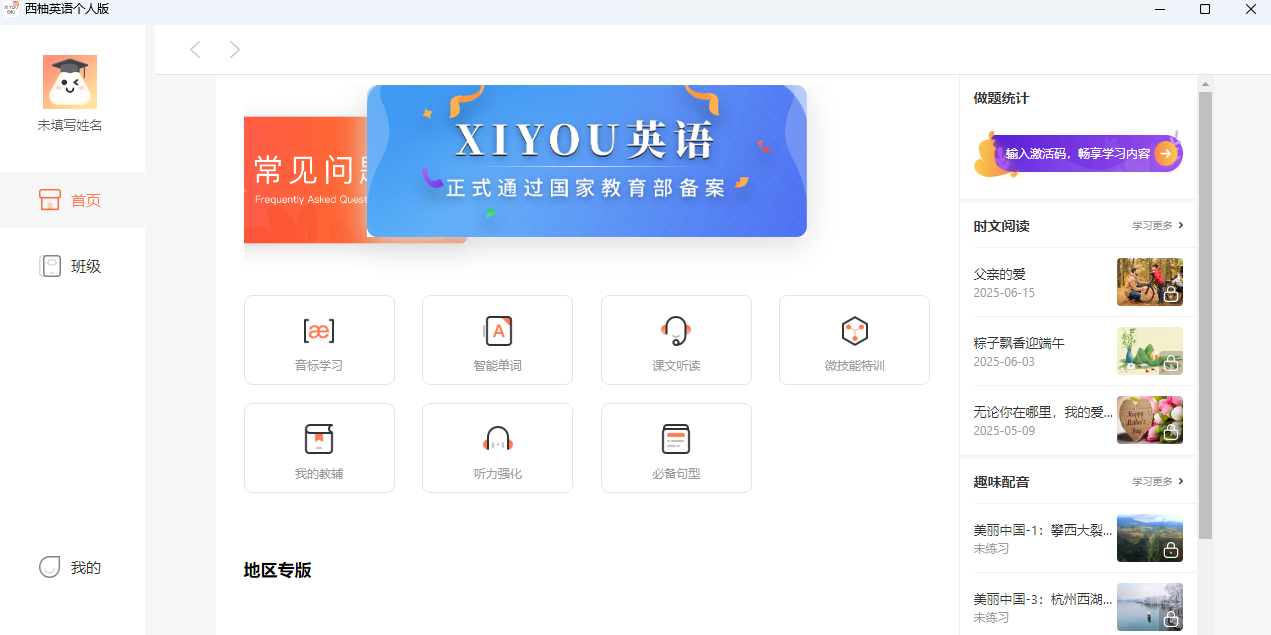Maximize the 西柚英语个人版 window
The width and height of the screenshot is (1271, 635).
click(x=1205, y=9)
